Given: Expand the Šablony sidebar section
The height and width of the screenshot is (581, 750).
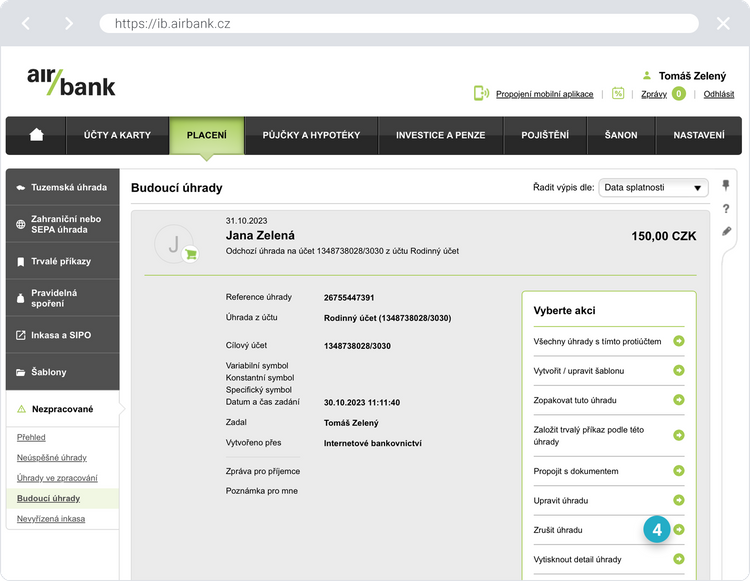Looking at the screenshot, I should 62,372.
